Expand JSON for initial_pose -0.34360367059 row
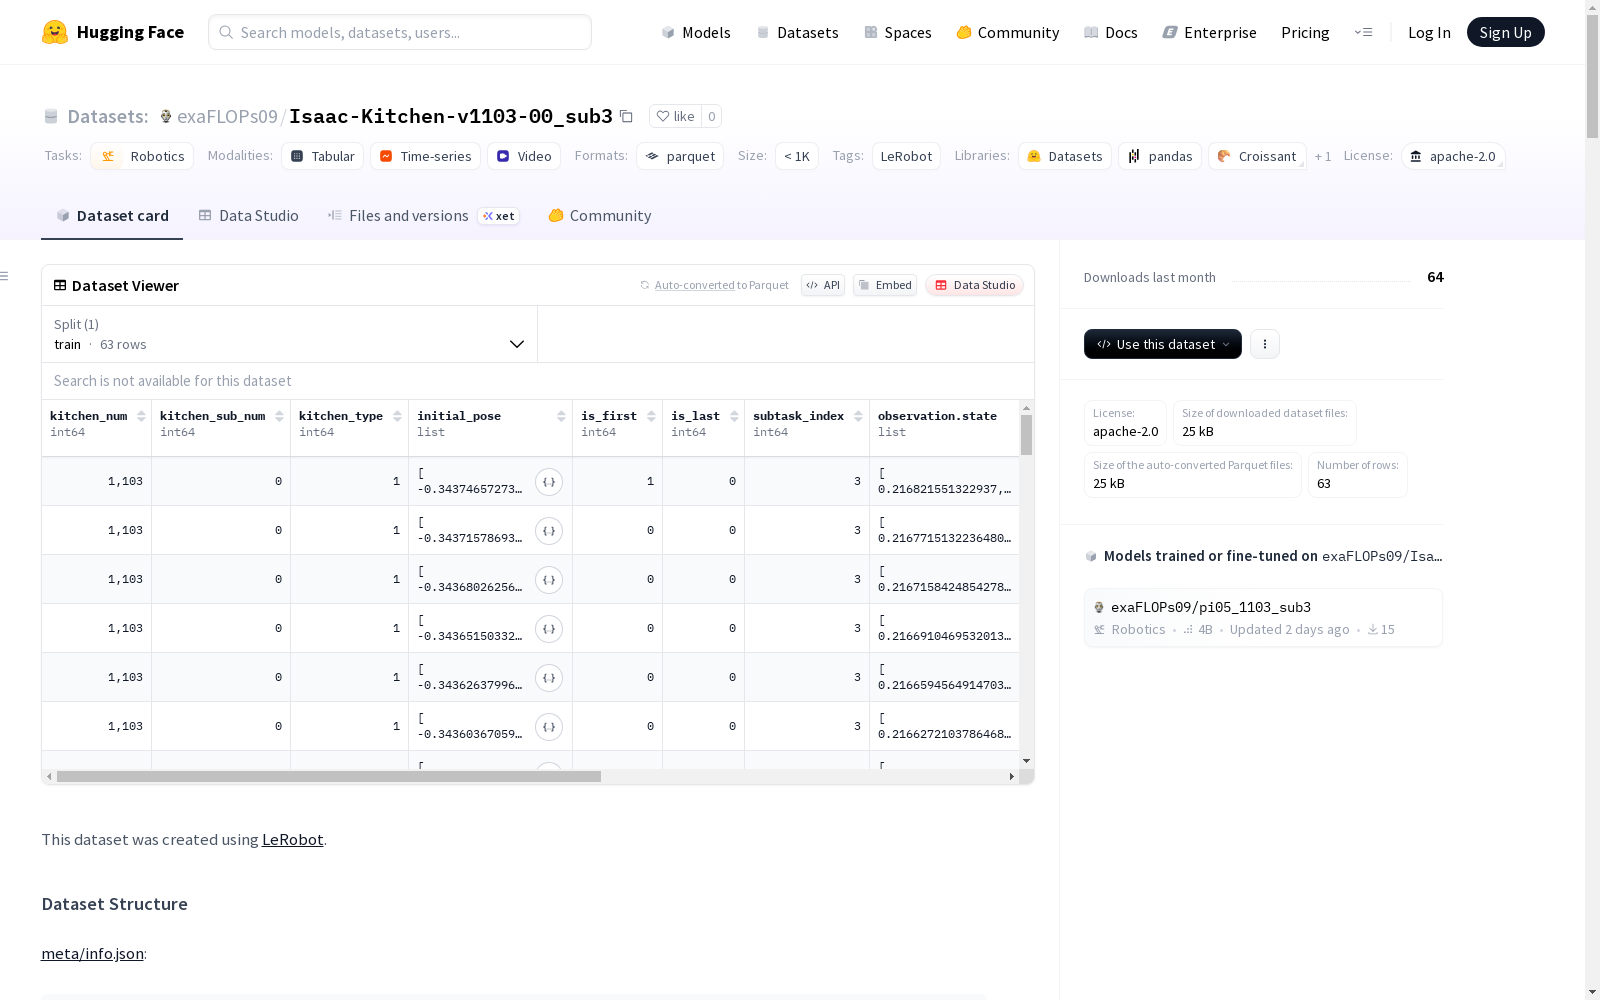 coord(549,727)
